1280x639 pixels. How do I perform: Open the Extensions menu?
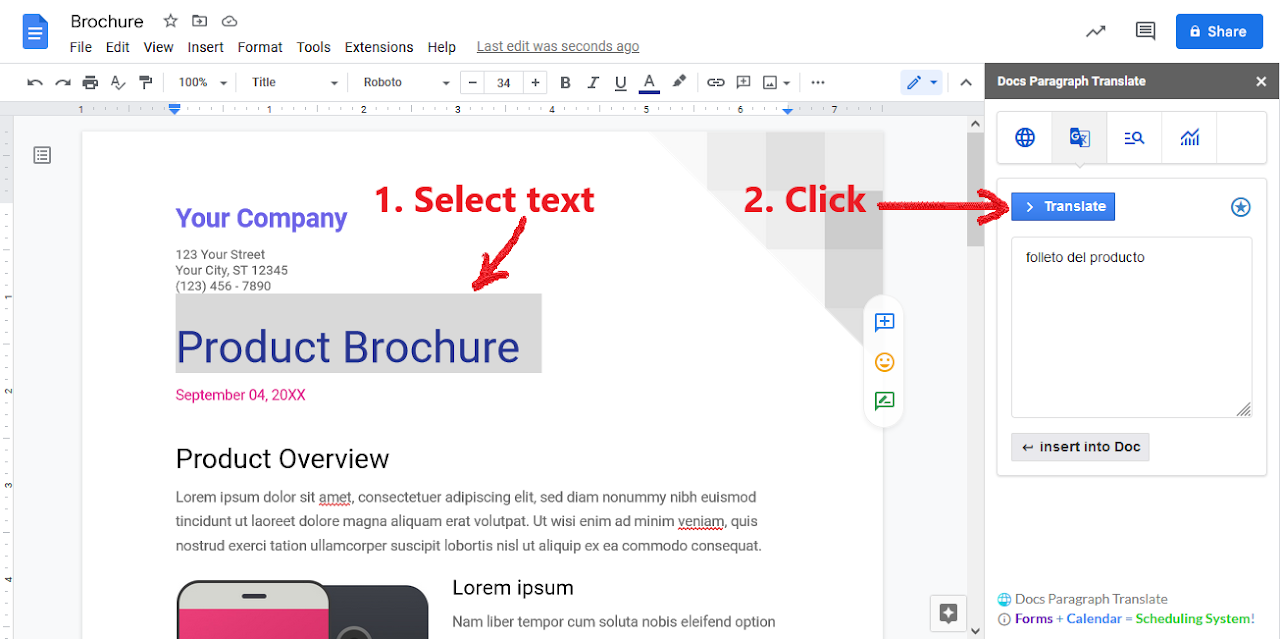coord(379,47)
